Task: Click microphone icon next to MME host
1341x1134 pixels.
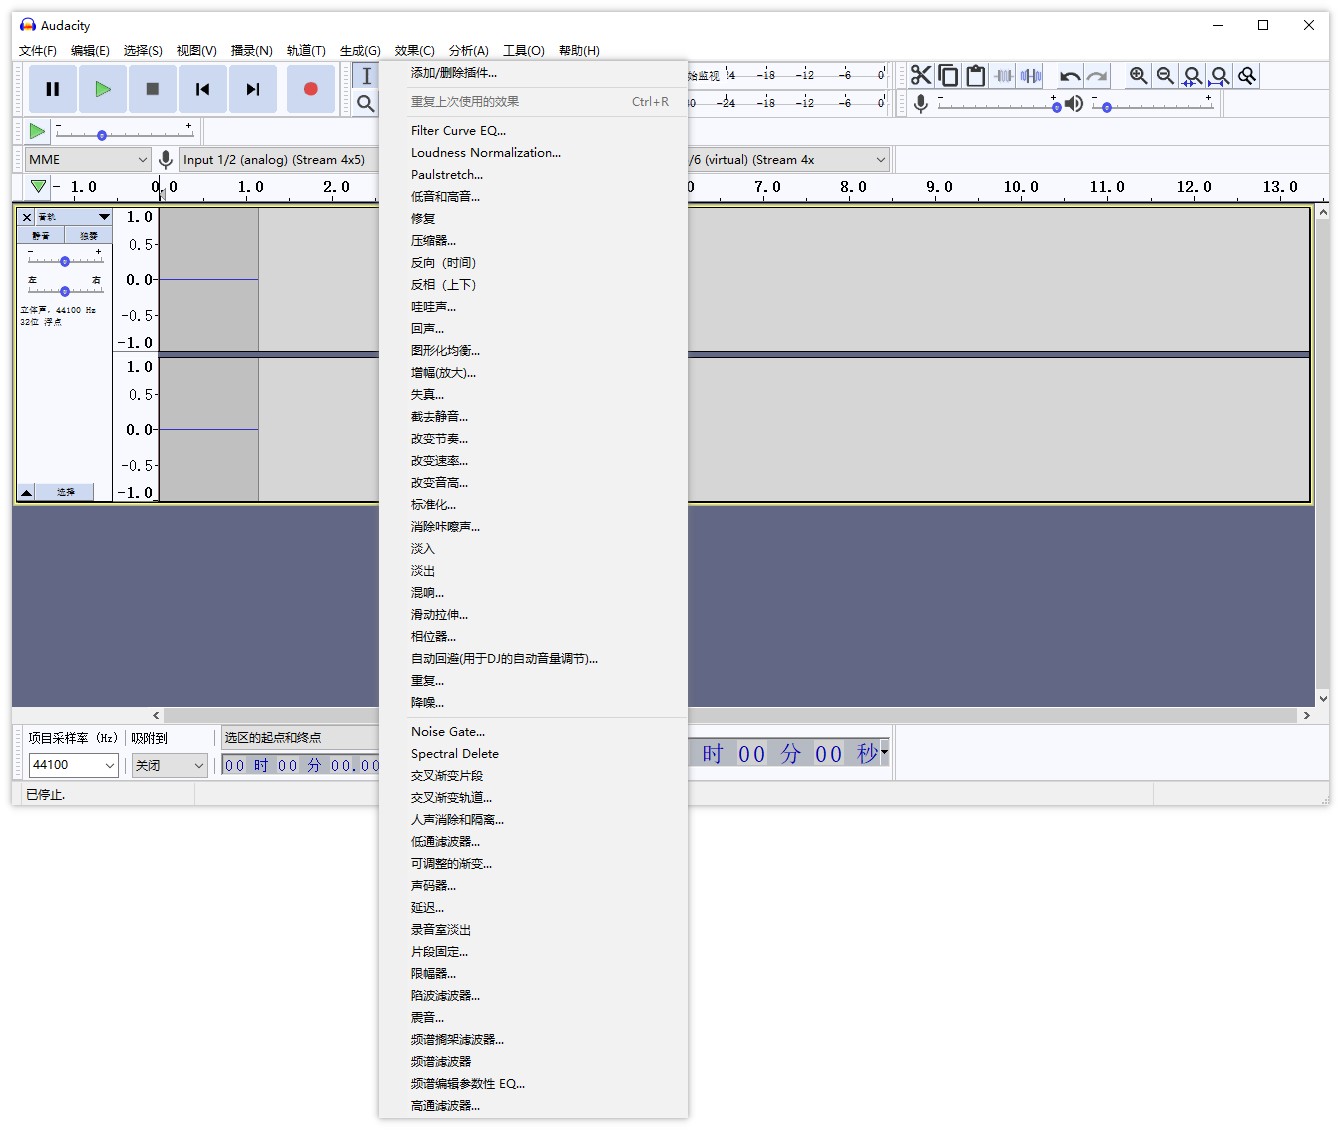Action: coord(166,159)
